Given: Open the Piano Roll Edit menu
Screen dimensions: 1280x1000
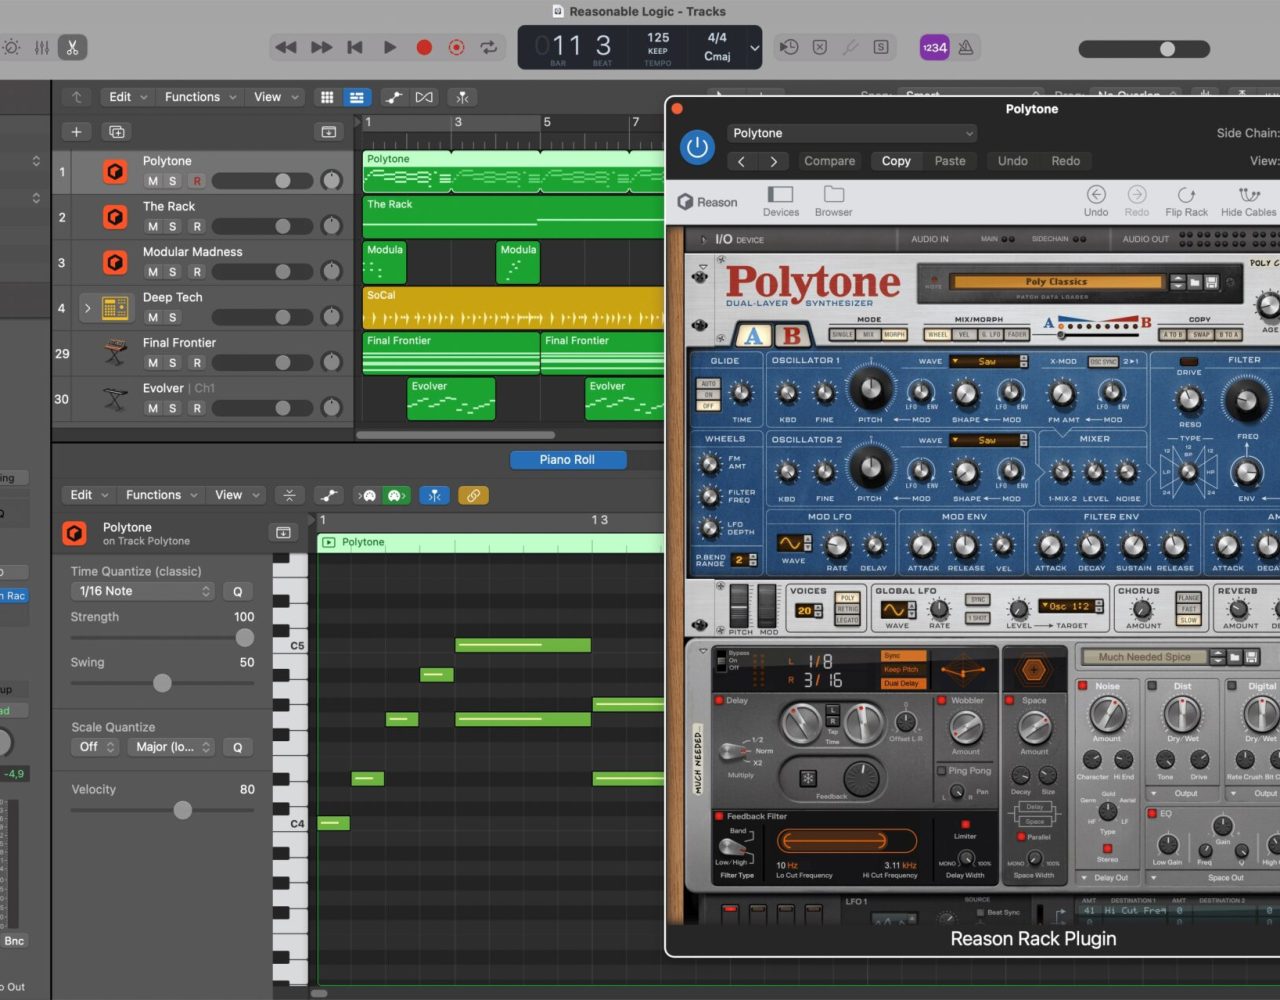Looking at the screenshot, I should 88,495.
